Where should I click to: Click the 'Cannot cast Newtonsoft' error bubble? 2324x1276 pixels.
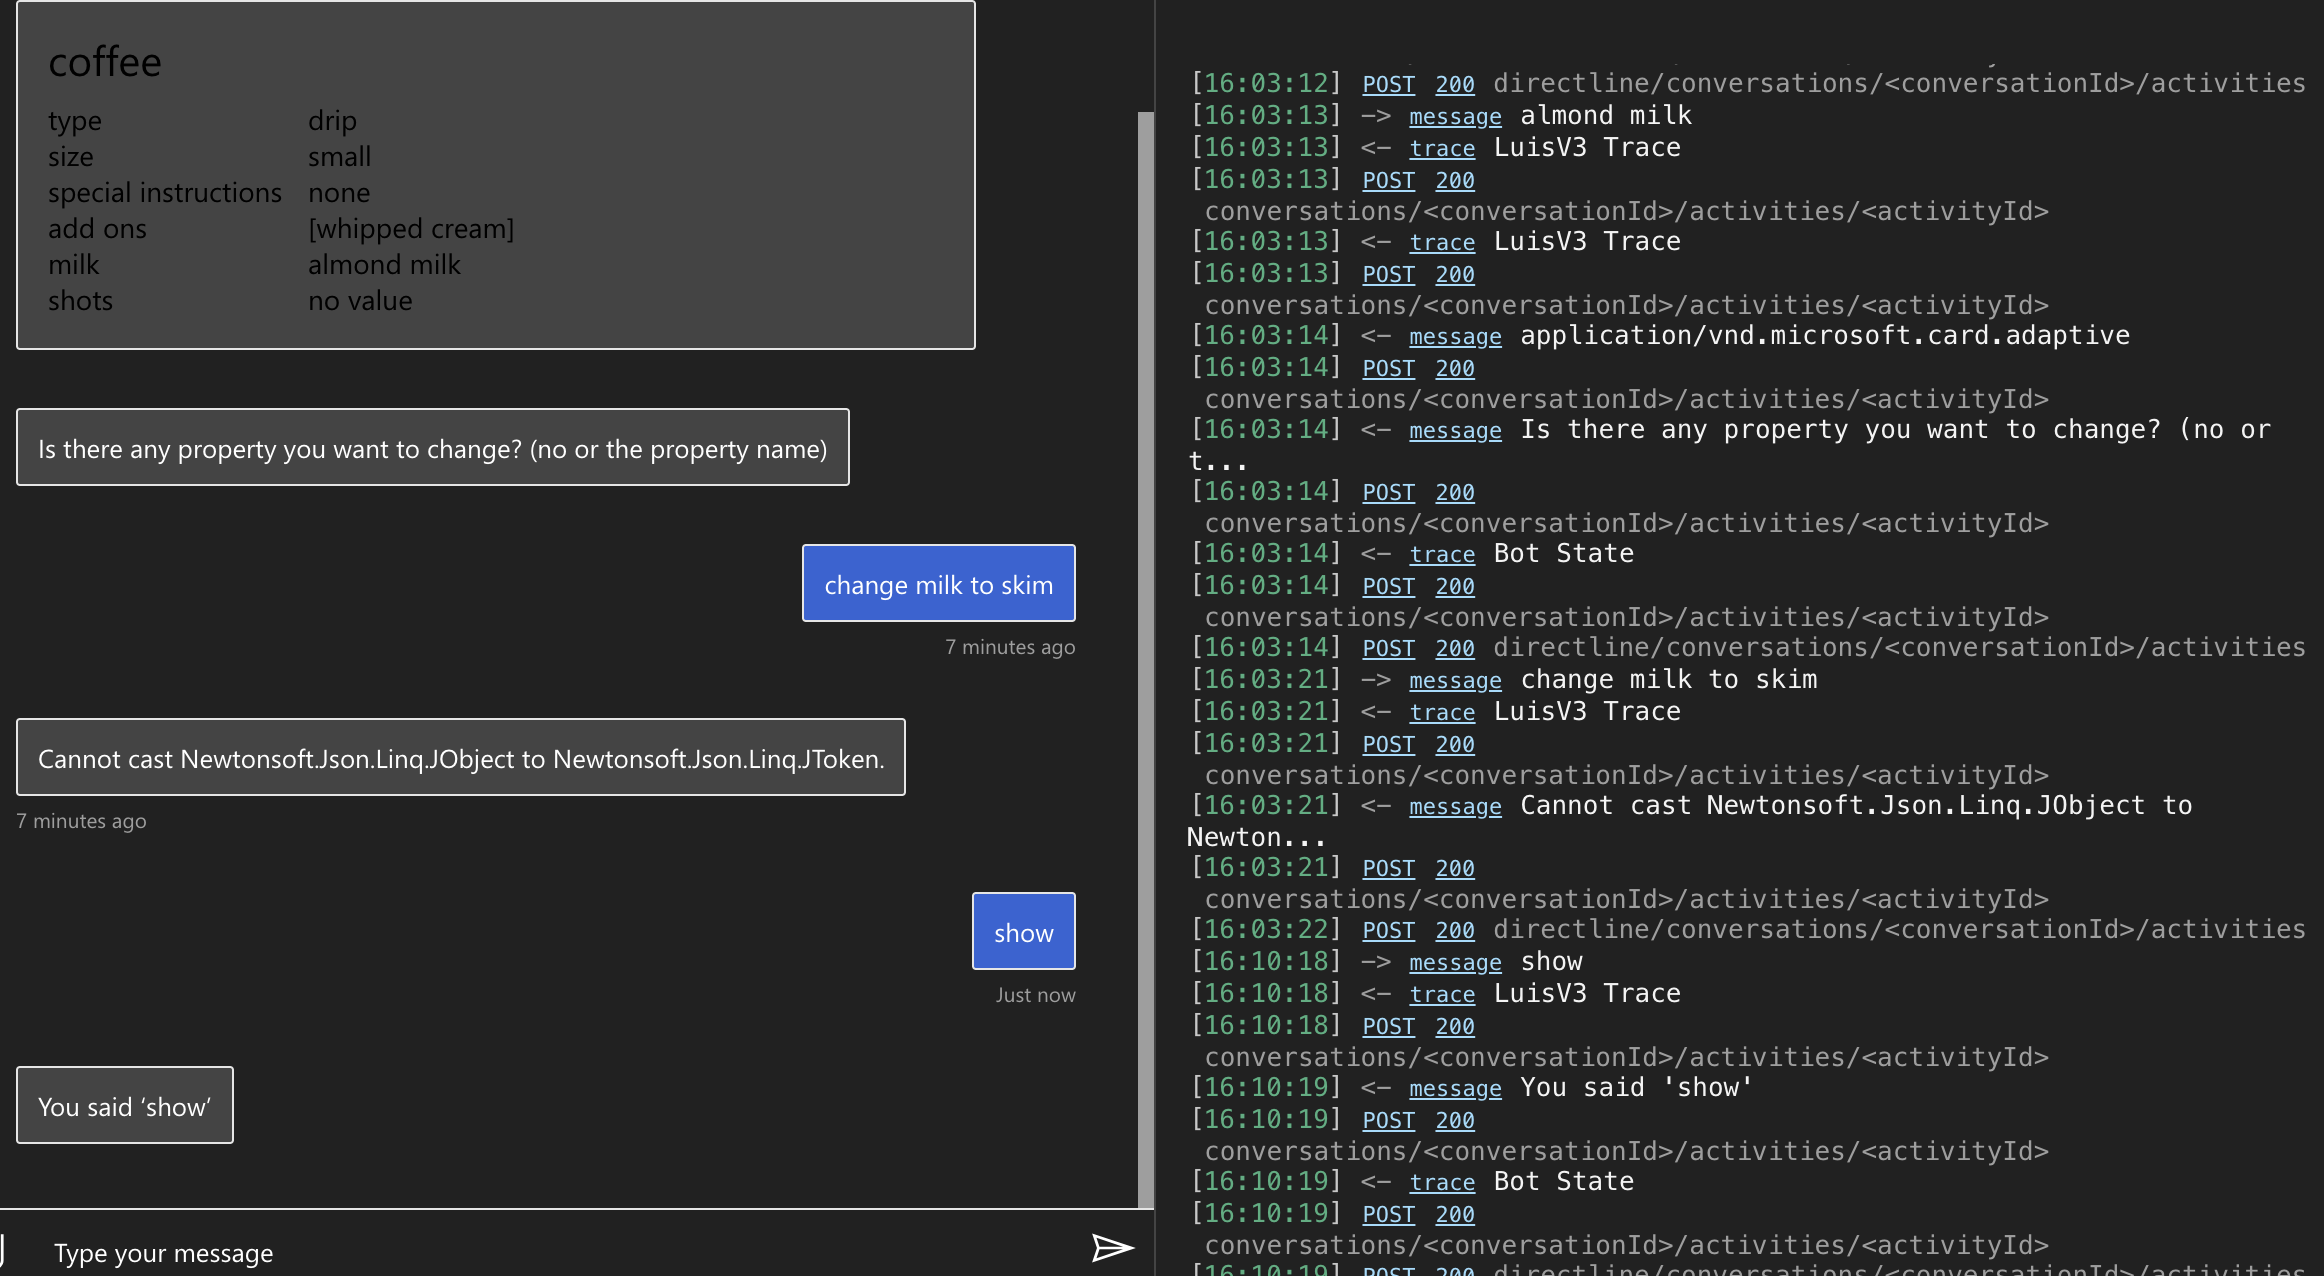(x=460, y=757)
